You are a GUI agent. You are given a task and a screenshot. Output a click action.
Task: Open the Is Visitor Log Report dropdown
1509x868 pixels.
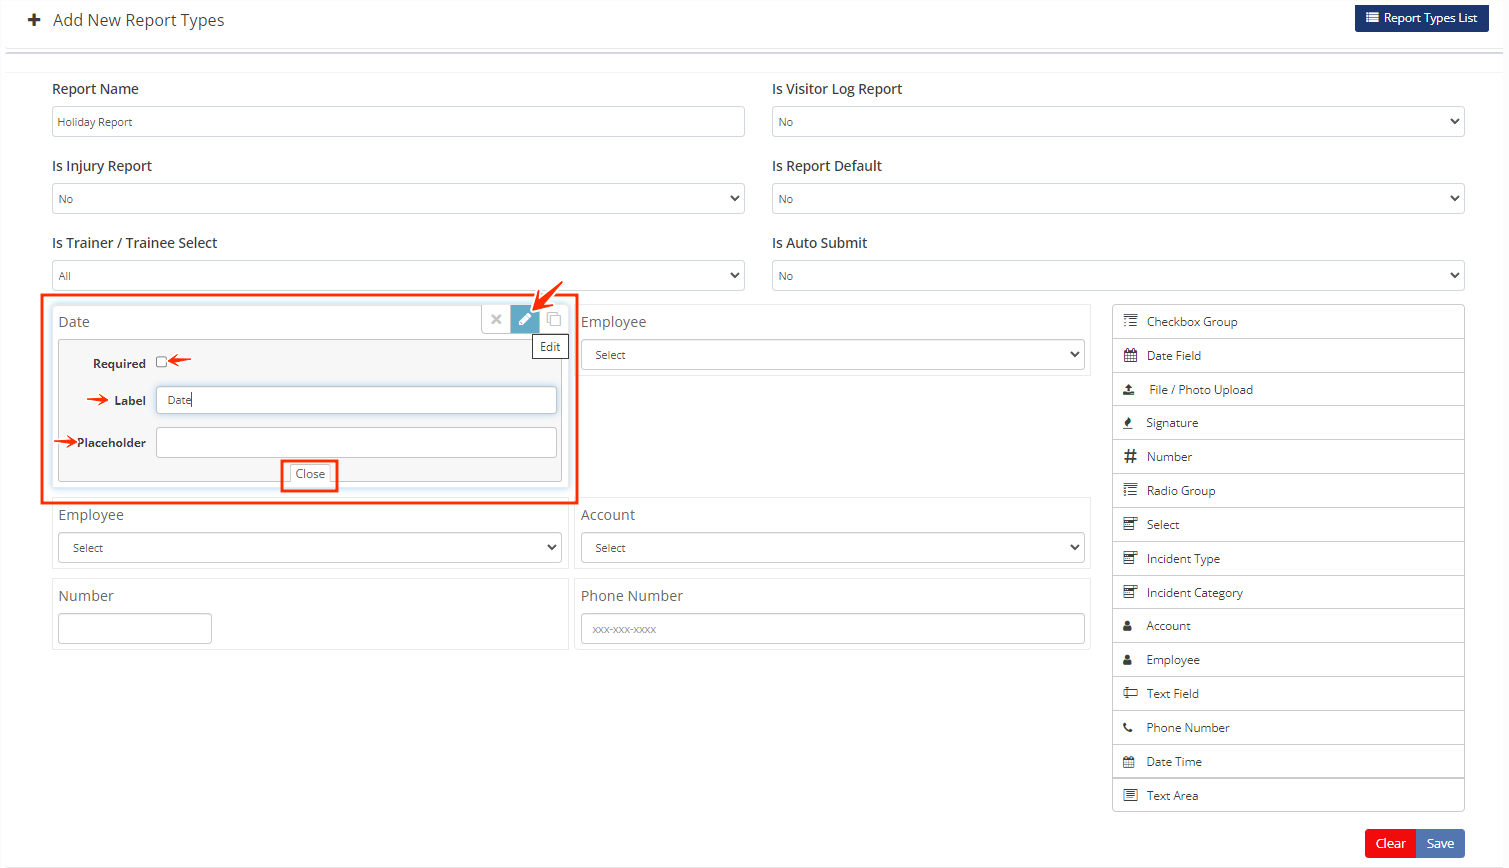coord(1117,121)
